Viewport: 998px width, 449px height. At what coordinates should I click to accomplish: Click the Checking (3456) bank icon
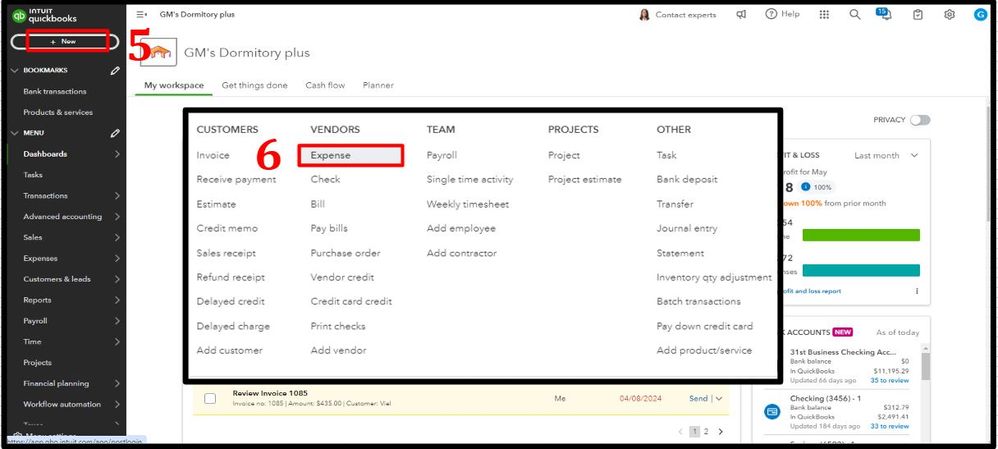click(772, 411)
